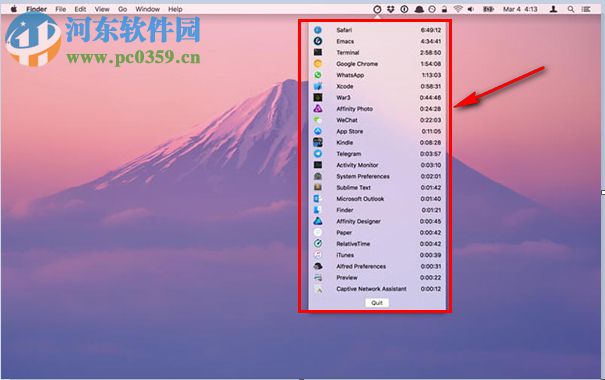Image resolution: width=605 pixels, height=380 pixels.
Task: Click Safari's time 6:49:12
Action: click(x=431, y=30)
